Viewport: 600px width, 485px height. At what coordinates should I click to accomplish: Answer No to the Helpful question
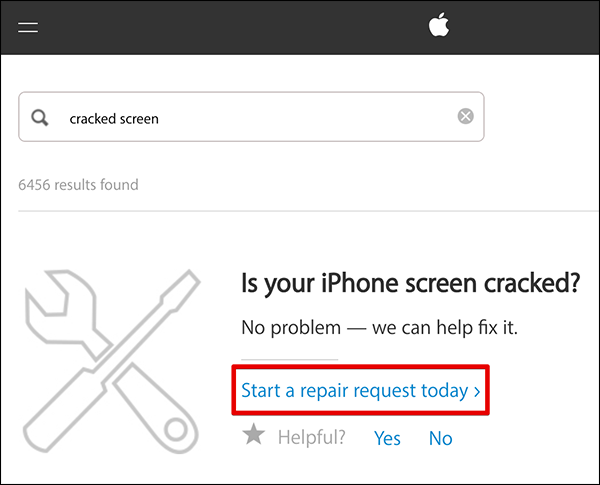click(440, 438)
